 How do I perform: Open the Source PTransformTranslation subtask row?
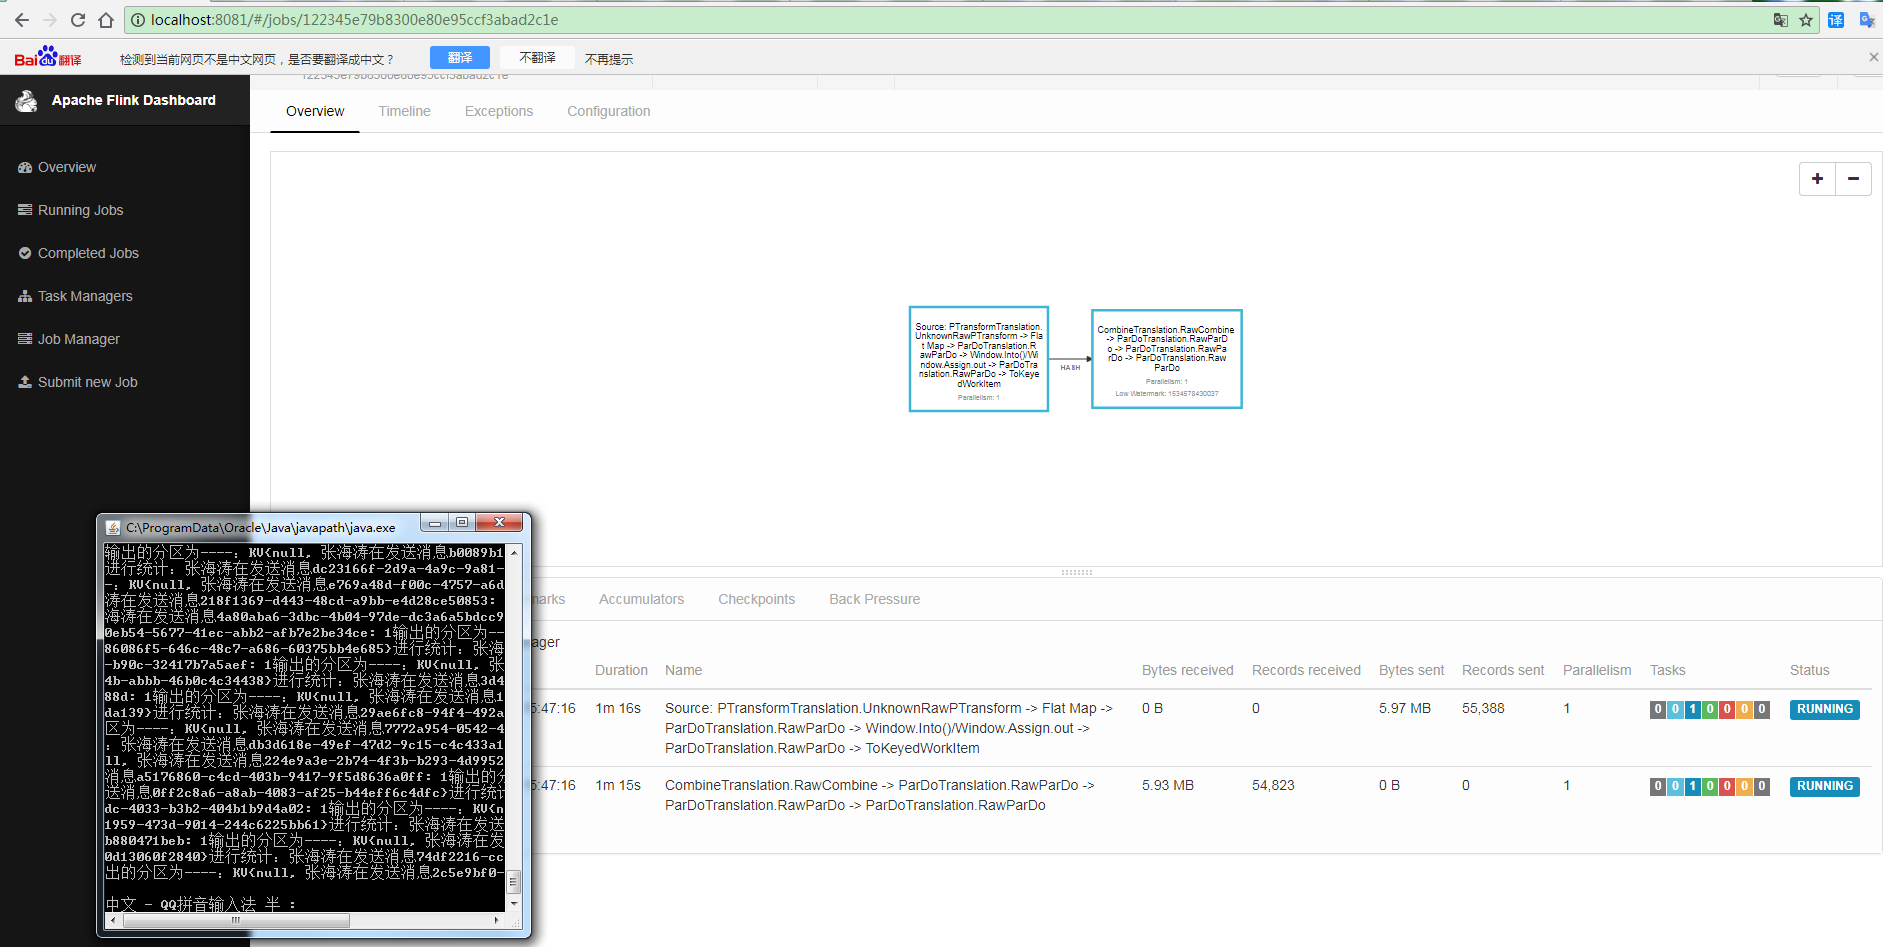1200,728
